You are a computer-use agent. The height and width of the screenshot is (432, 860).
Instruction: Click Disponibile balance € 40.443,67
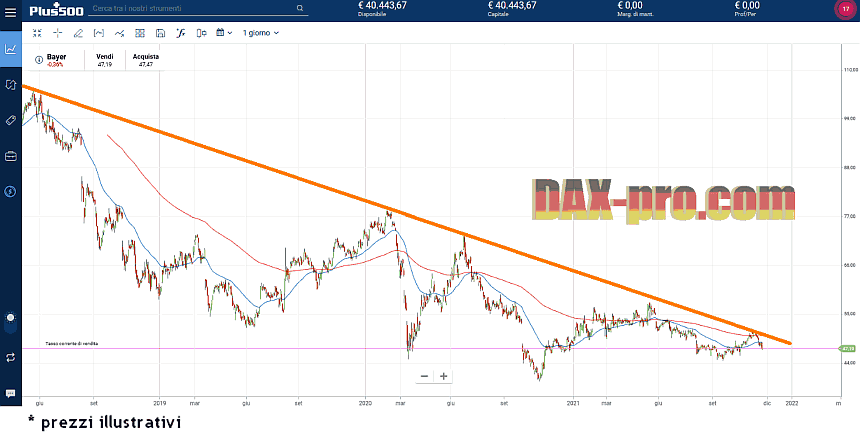pyautogui.click(x=382, y=5)
